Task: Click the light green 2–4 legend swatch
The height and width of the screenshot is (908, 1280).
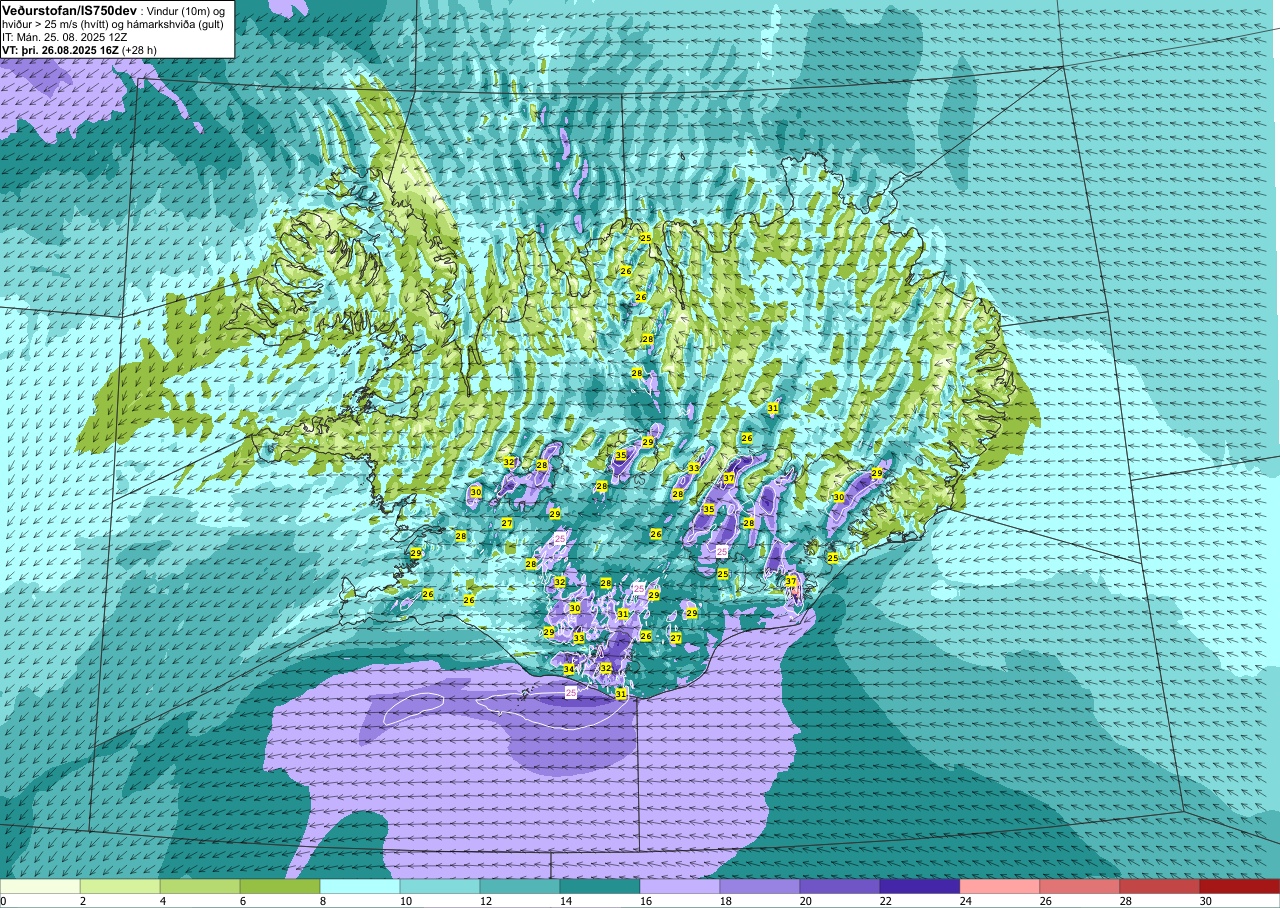Action: [120, 886]
